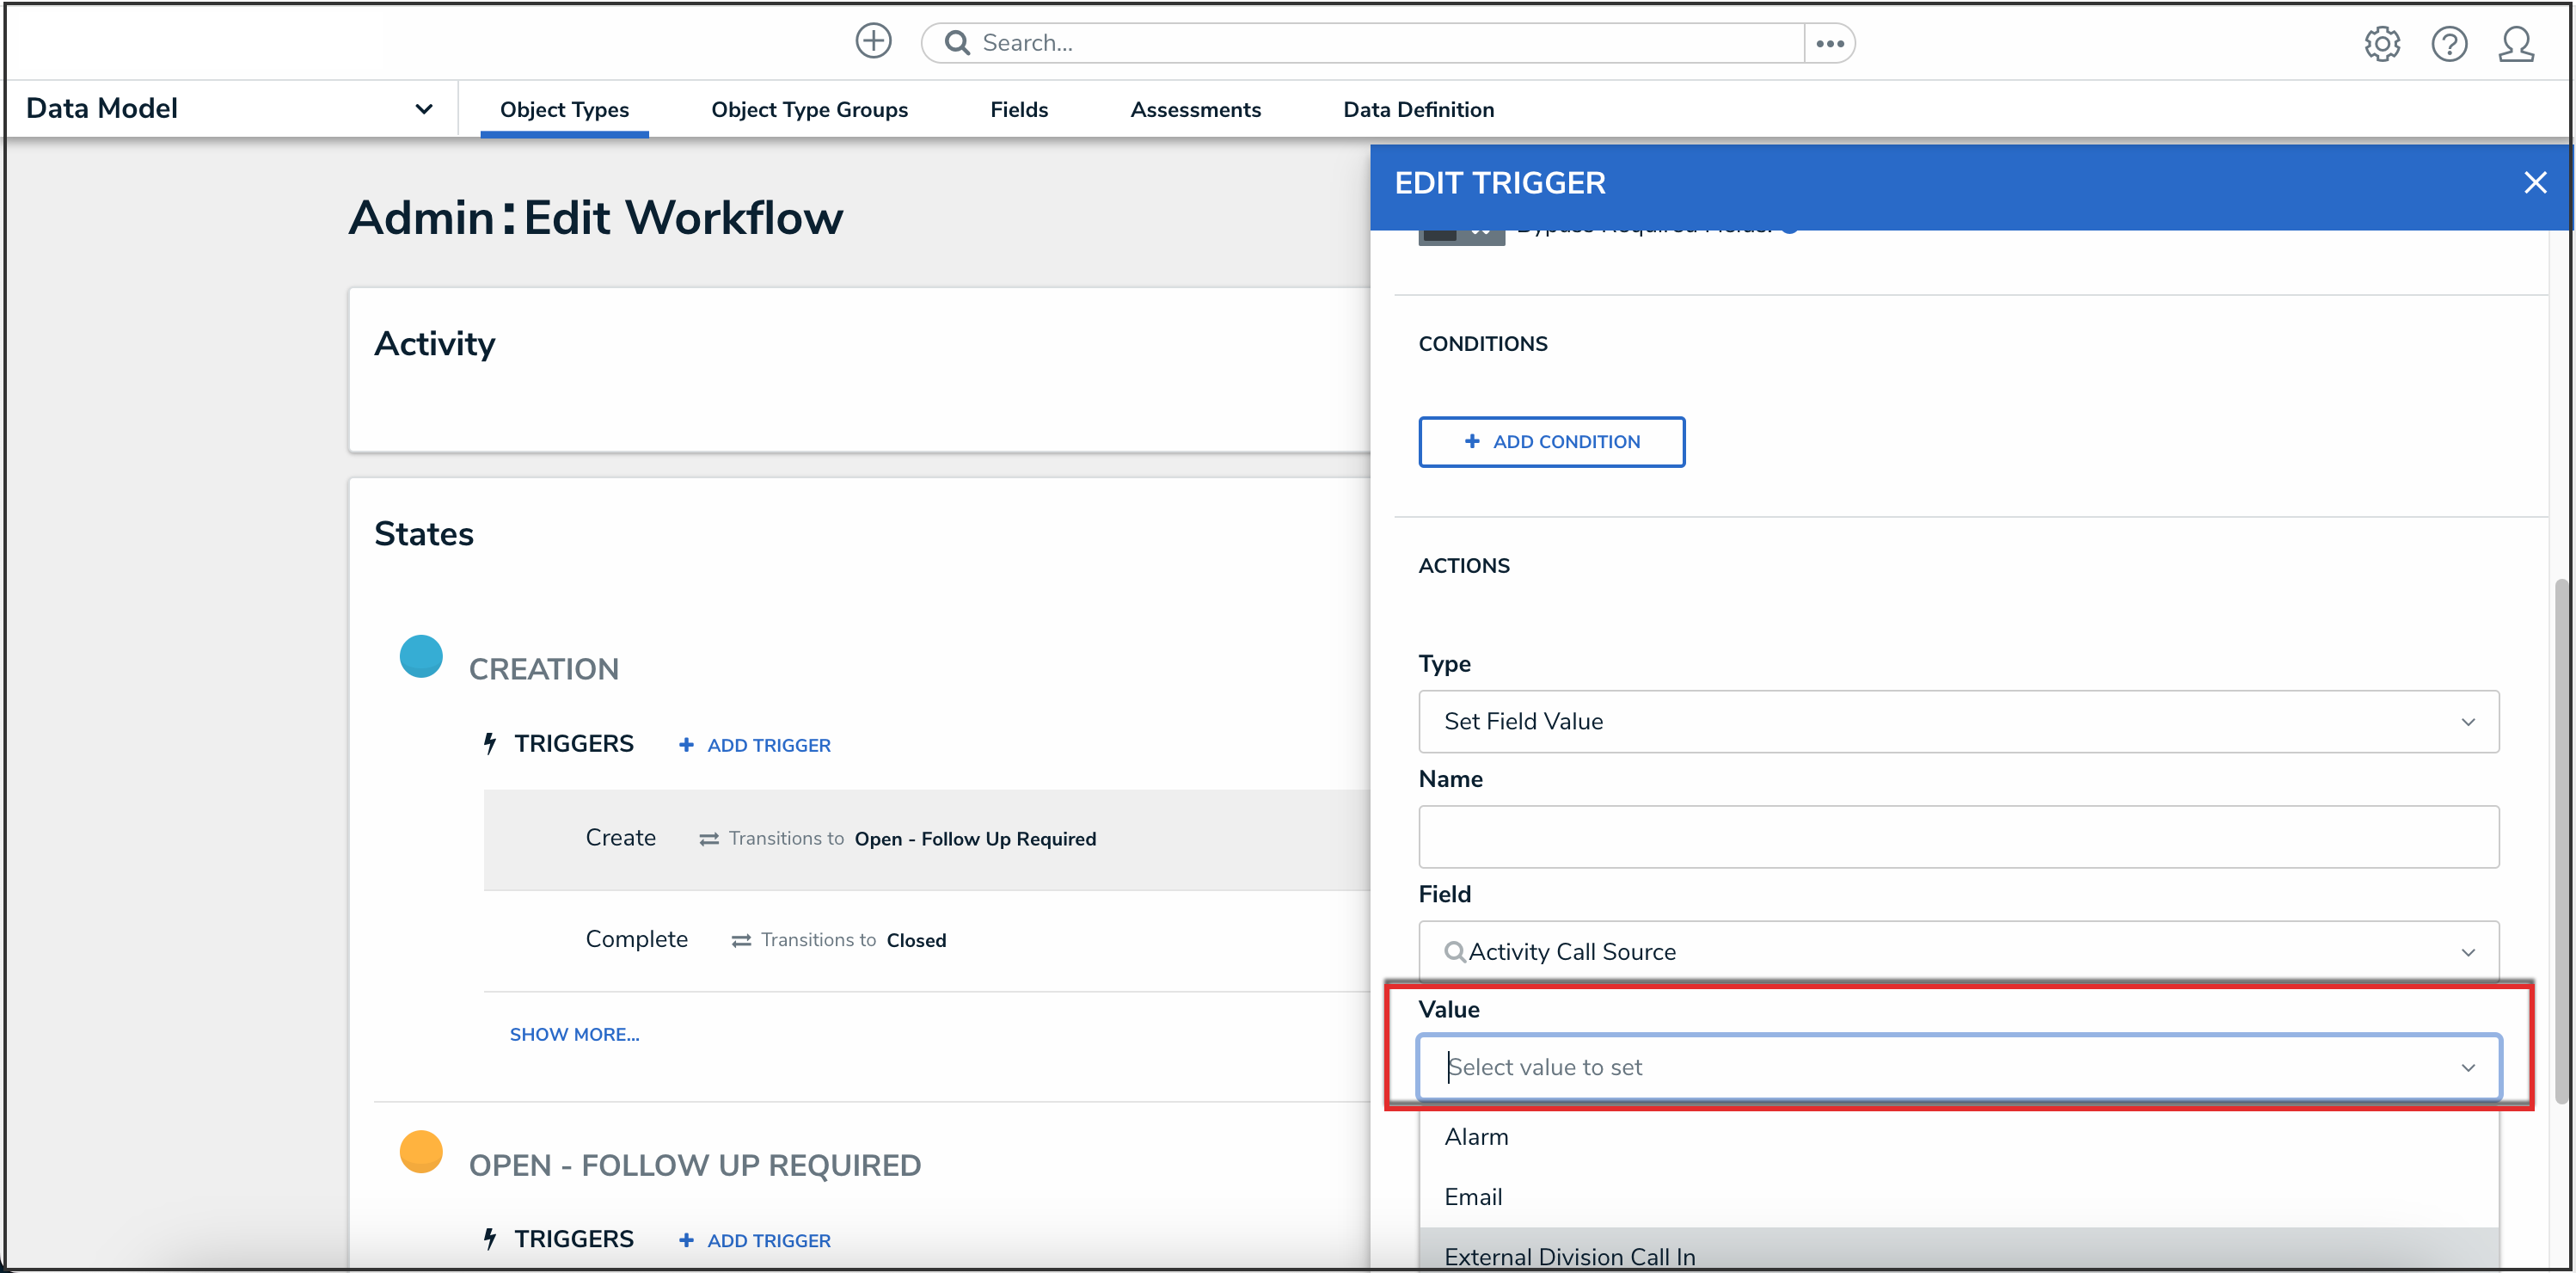
Task: Open the Type Set Field Value dropdown
Action: pos(1957,721)
